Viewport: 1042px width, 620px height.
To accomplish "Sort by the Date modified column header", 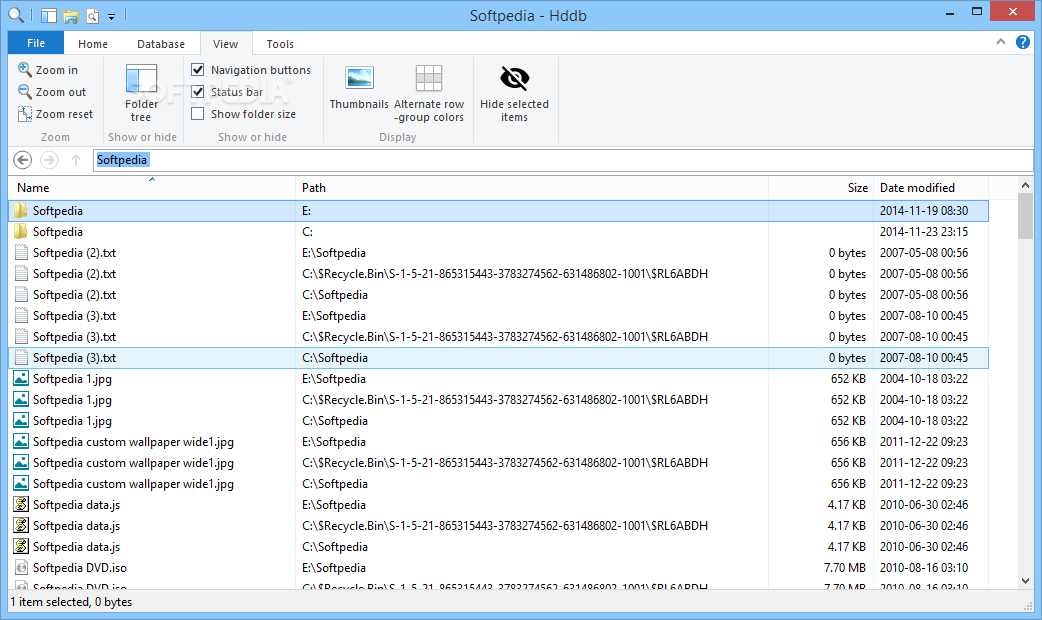I will pos(930,188).
